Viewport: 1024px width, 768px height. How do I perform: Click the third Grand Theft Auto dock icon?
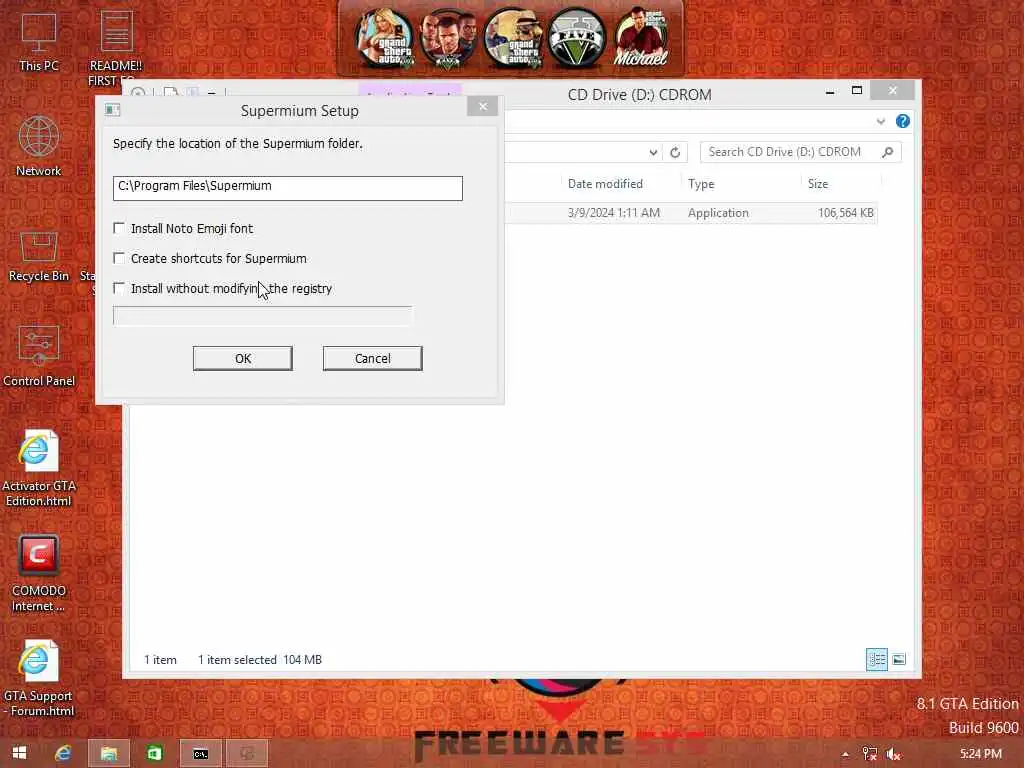pos(513,39)
